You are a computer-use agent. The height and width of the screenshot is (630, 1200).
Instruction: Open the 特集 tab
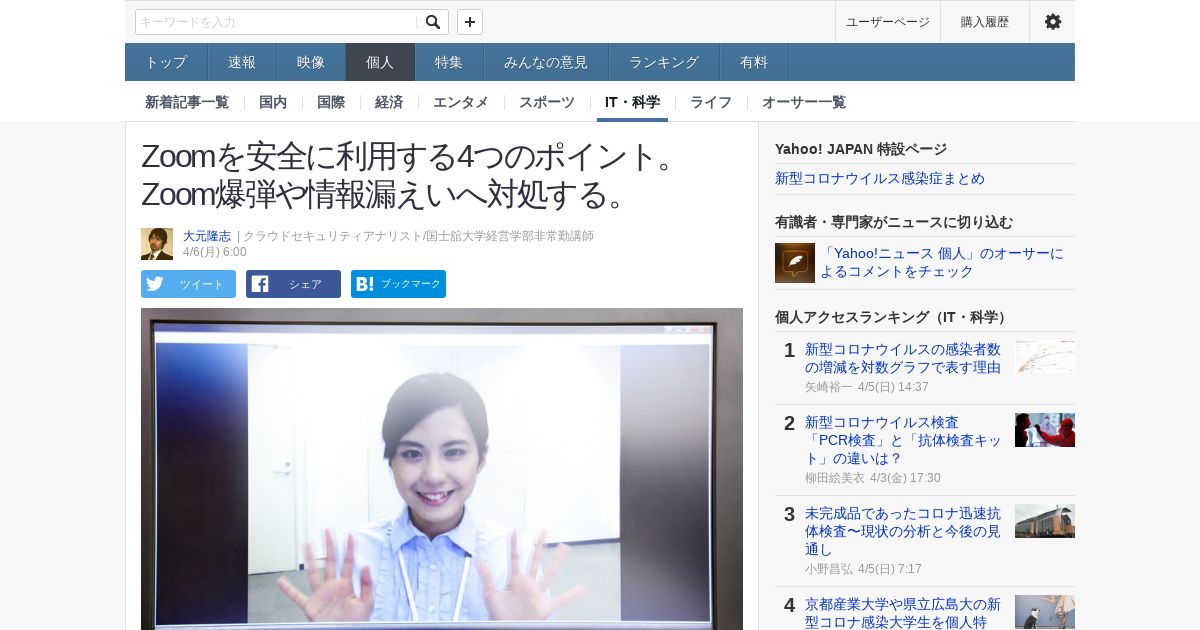[x=449, y=62]
